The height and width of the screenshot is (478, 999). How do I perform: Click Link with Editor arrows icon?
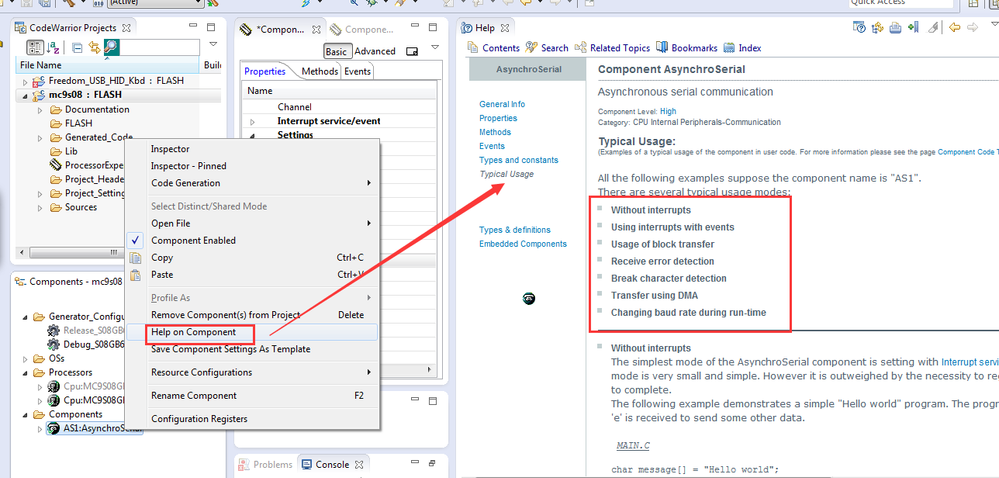pos(94,47)
